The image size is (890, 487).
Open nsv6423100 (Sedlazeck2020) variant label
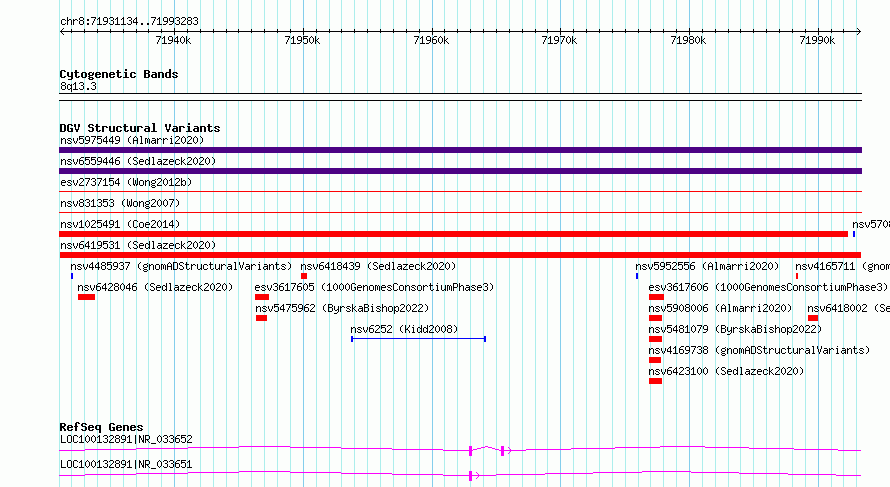pyautogui.click(x=726, y=371)
